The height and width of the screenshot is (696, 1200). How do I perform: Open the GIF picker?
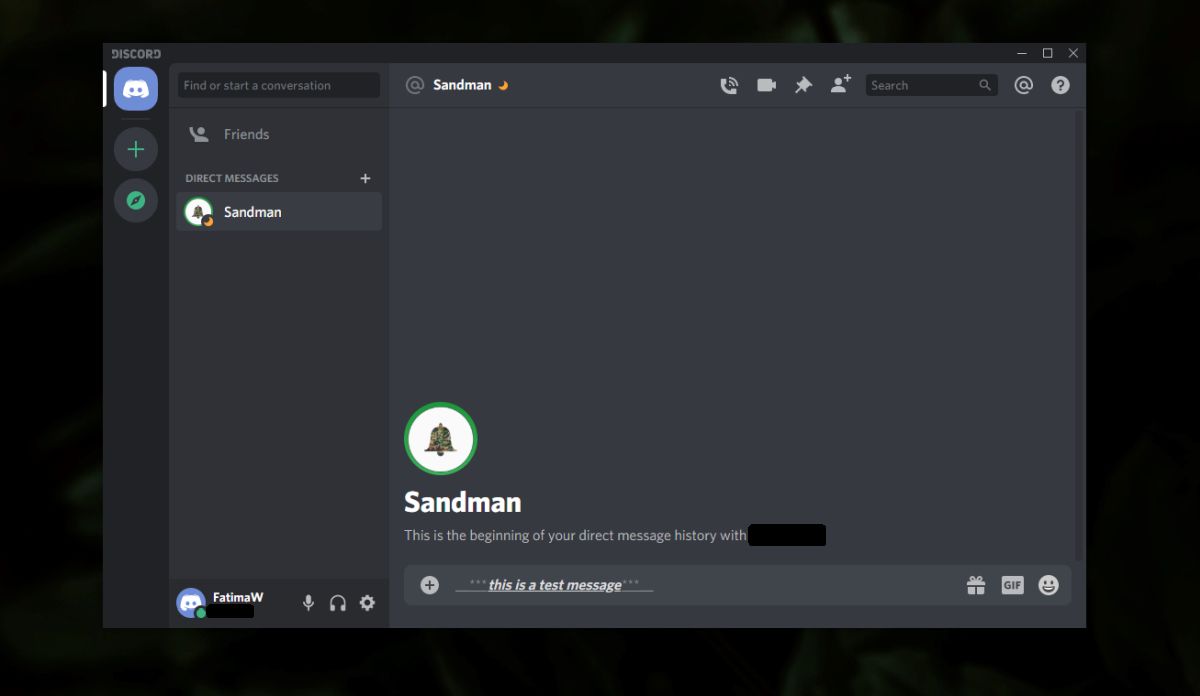click(x=1012, y=585)
